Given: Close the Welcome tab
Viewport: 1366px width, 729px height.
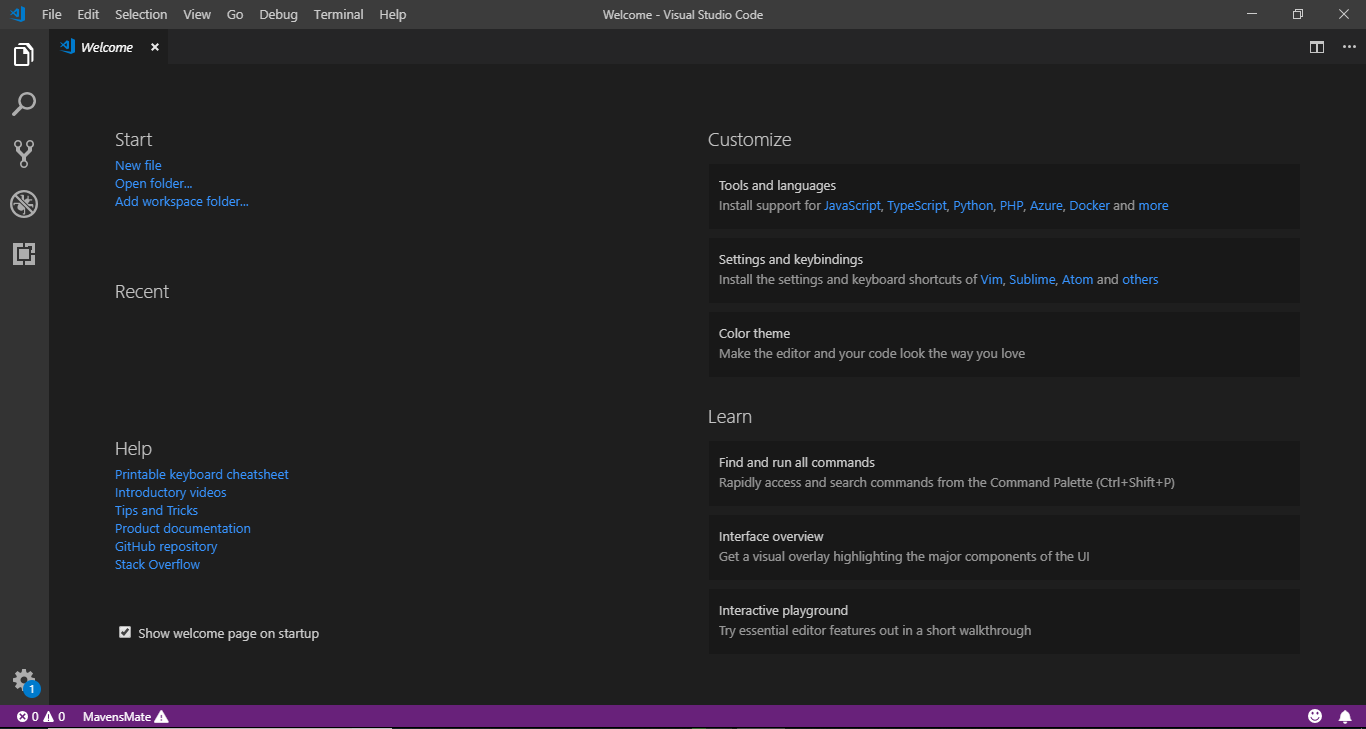Looking at the screenshot, I should pos(155,47).
